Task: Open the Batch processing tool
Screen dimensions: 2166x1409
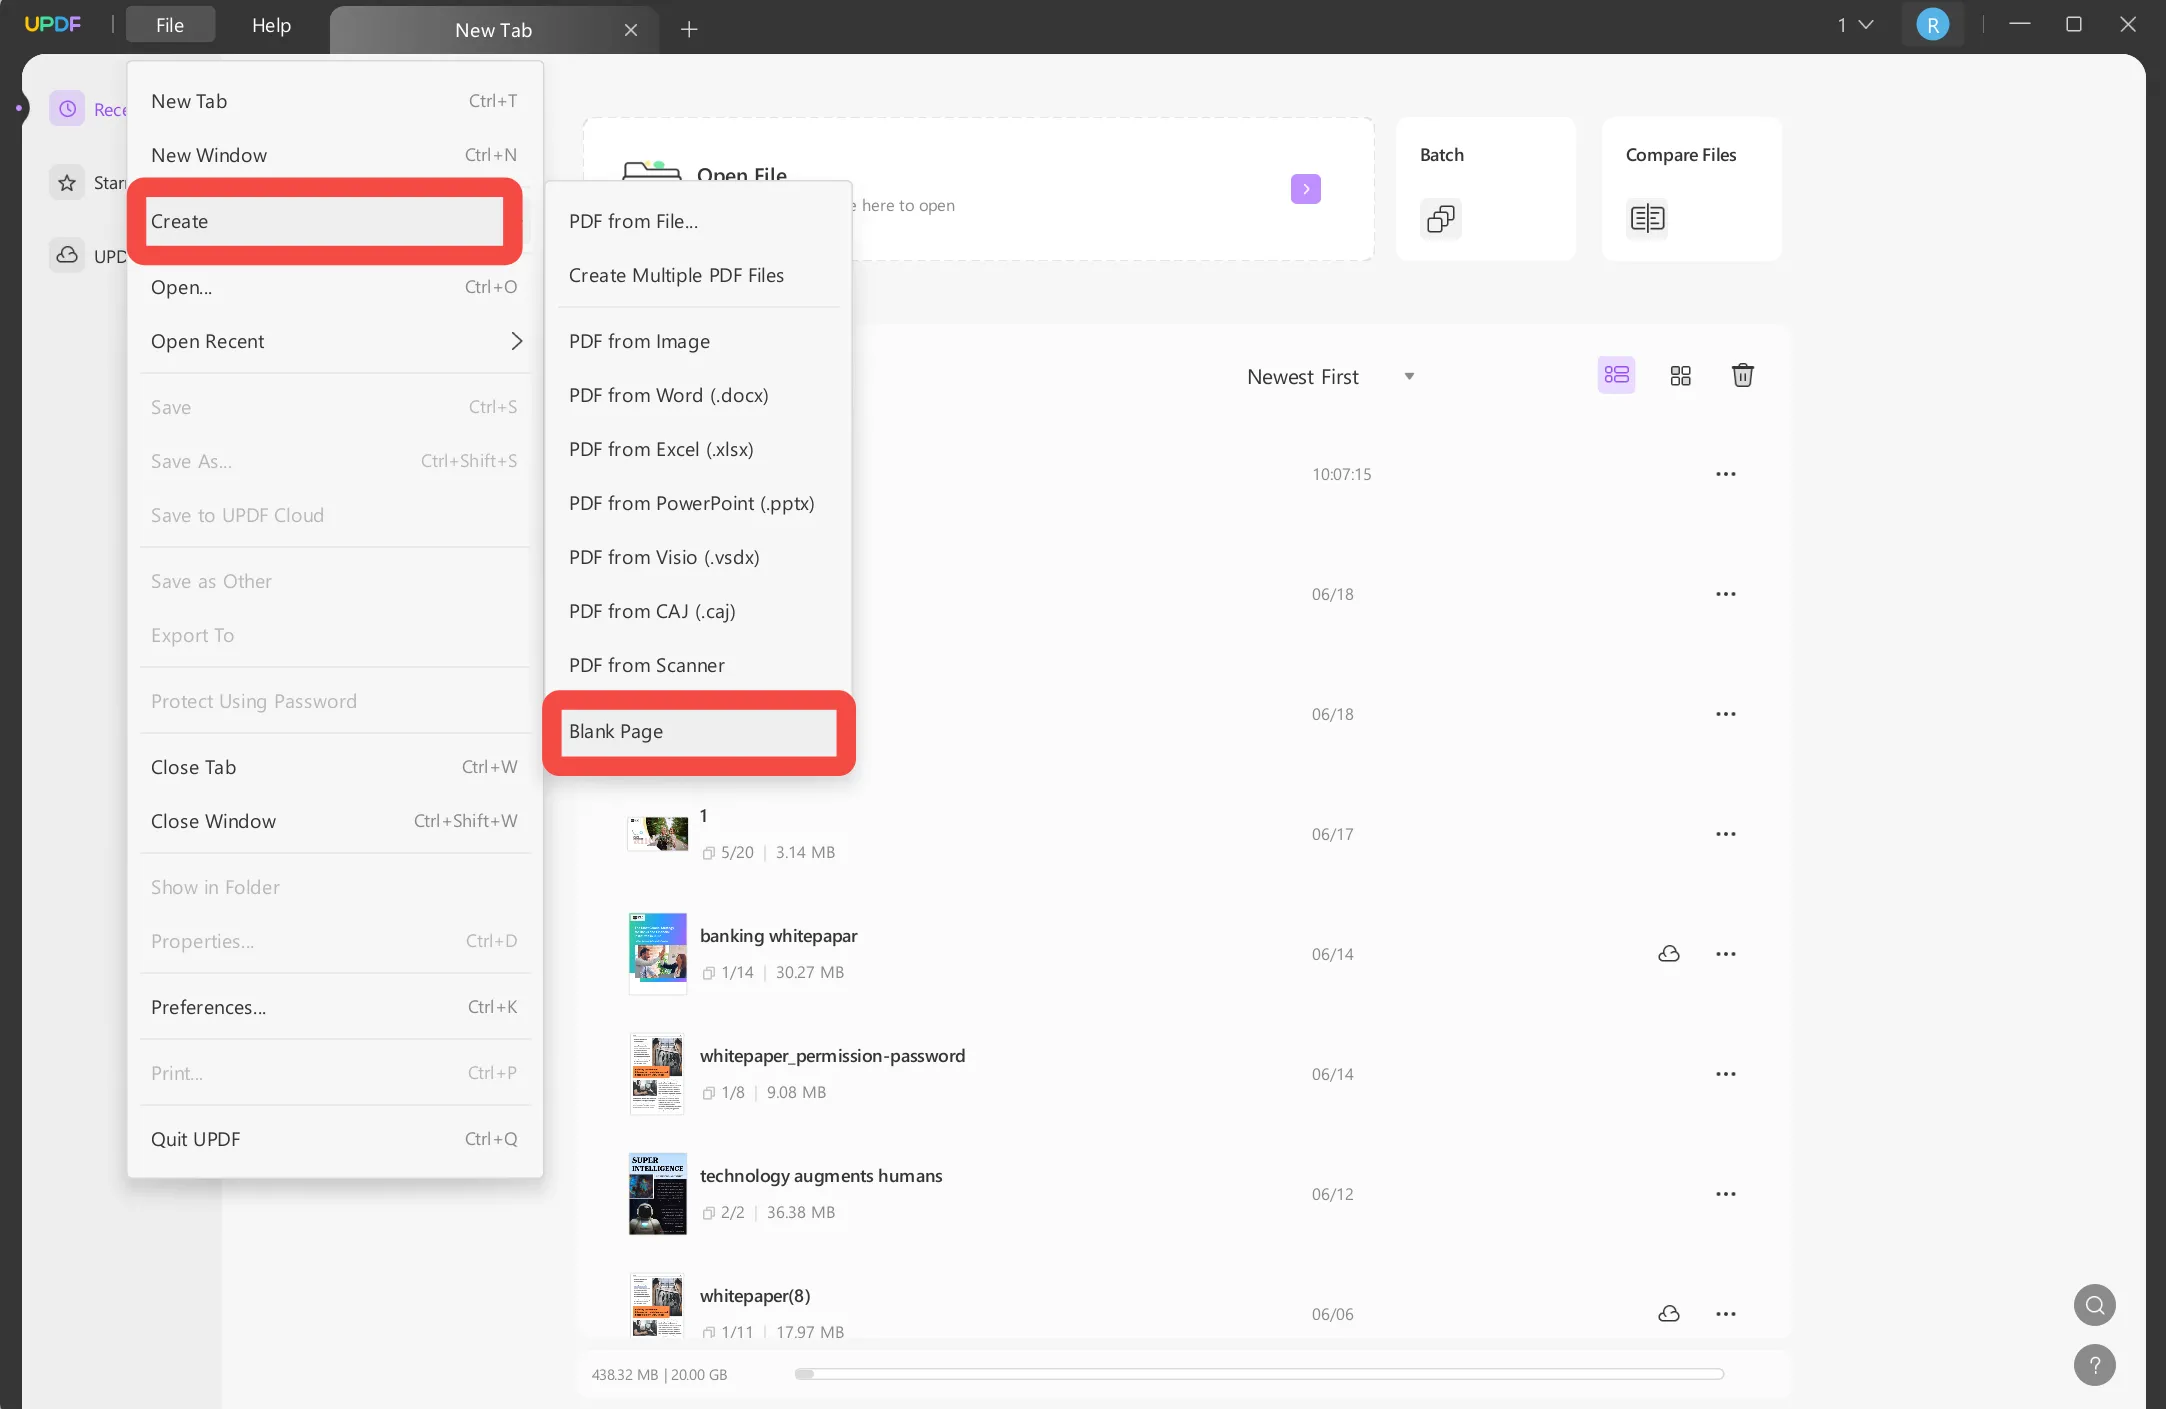Action: [1485, 188]
